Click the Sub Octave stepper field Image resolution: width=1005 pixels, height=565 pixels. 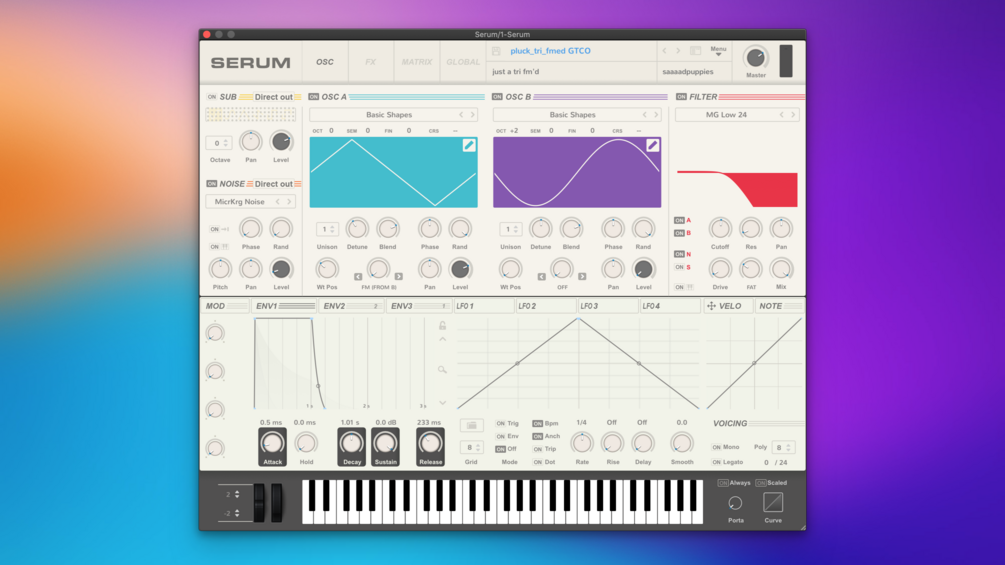(219, 143)
